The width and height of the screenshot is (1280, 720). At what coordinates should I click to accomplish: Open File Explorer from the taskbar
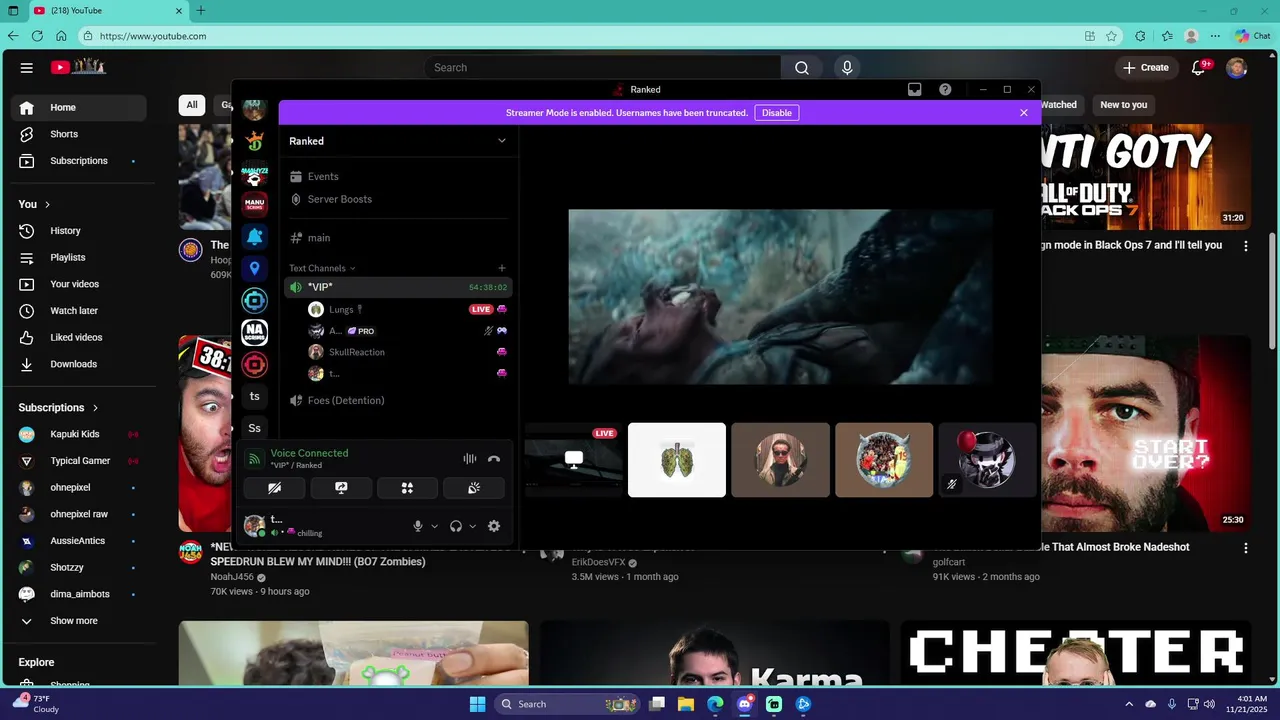[686, 704]
